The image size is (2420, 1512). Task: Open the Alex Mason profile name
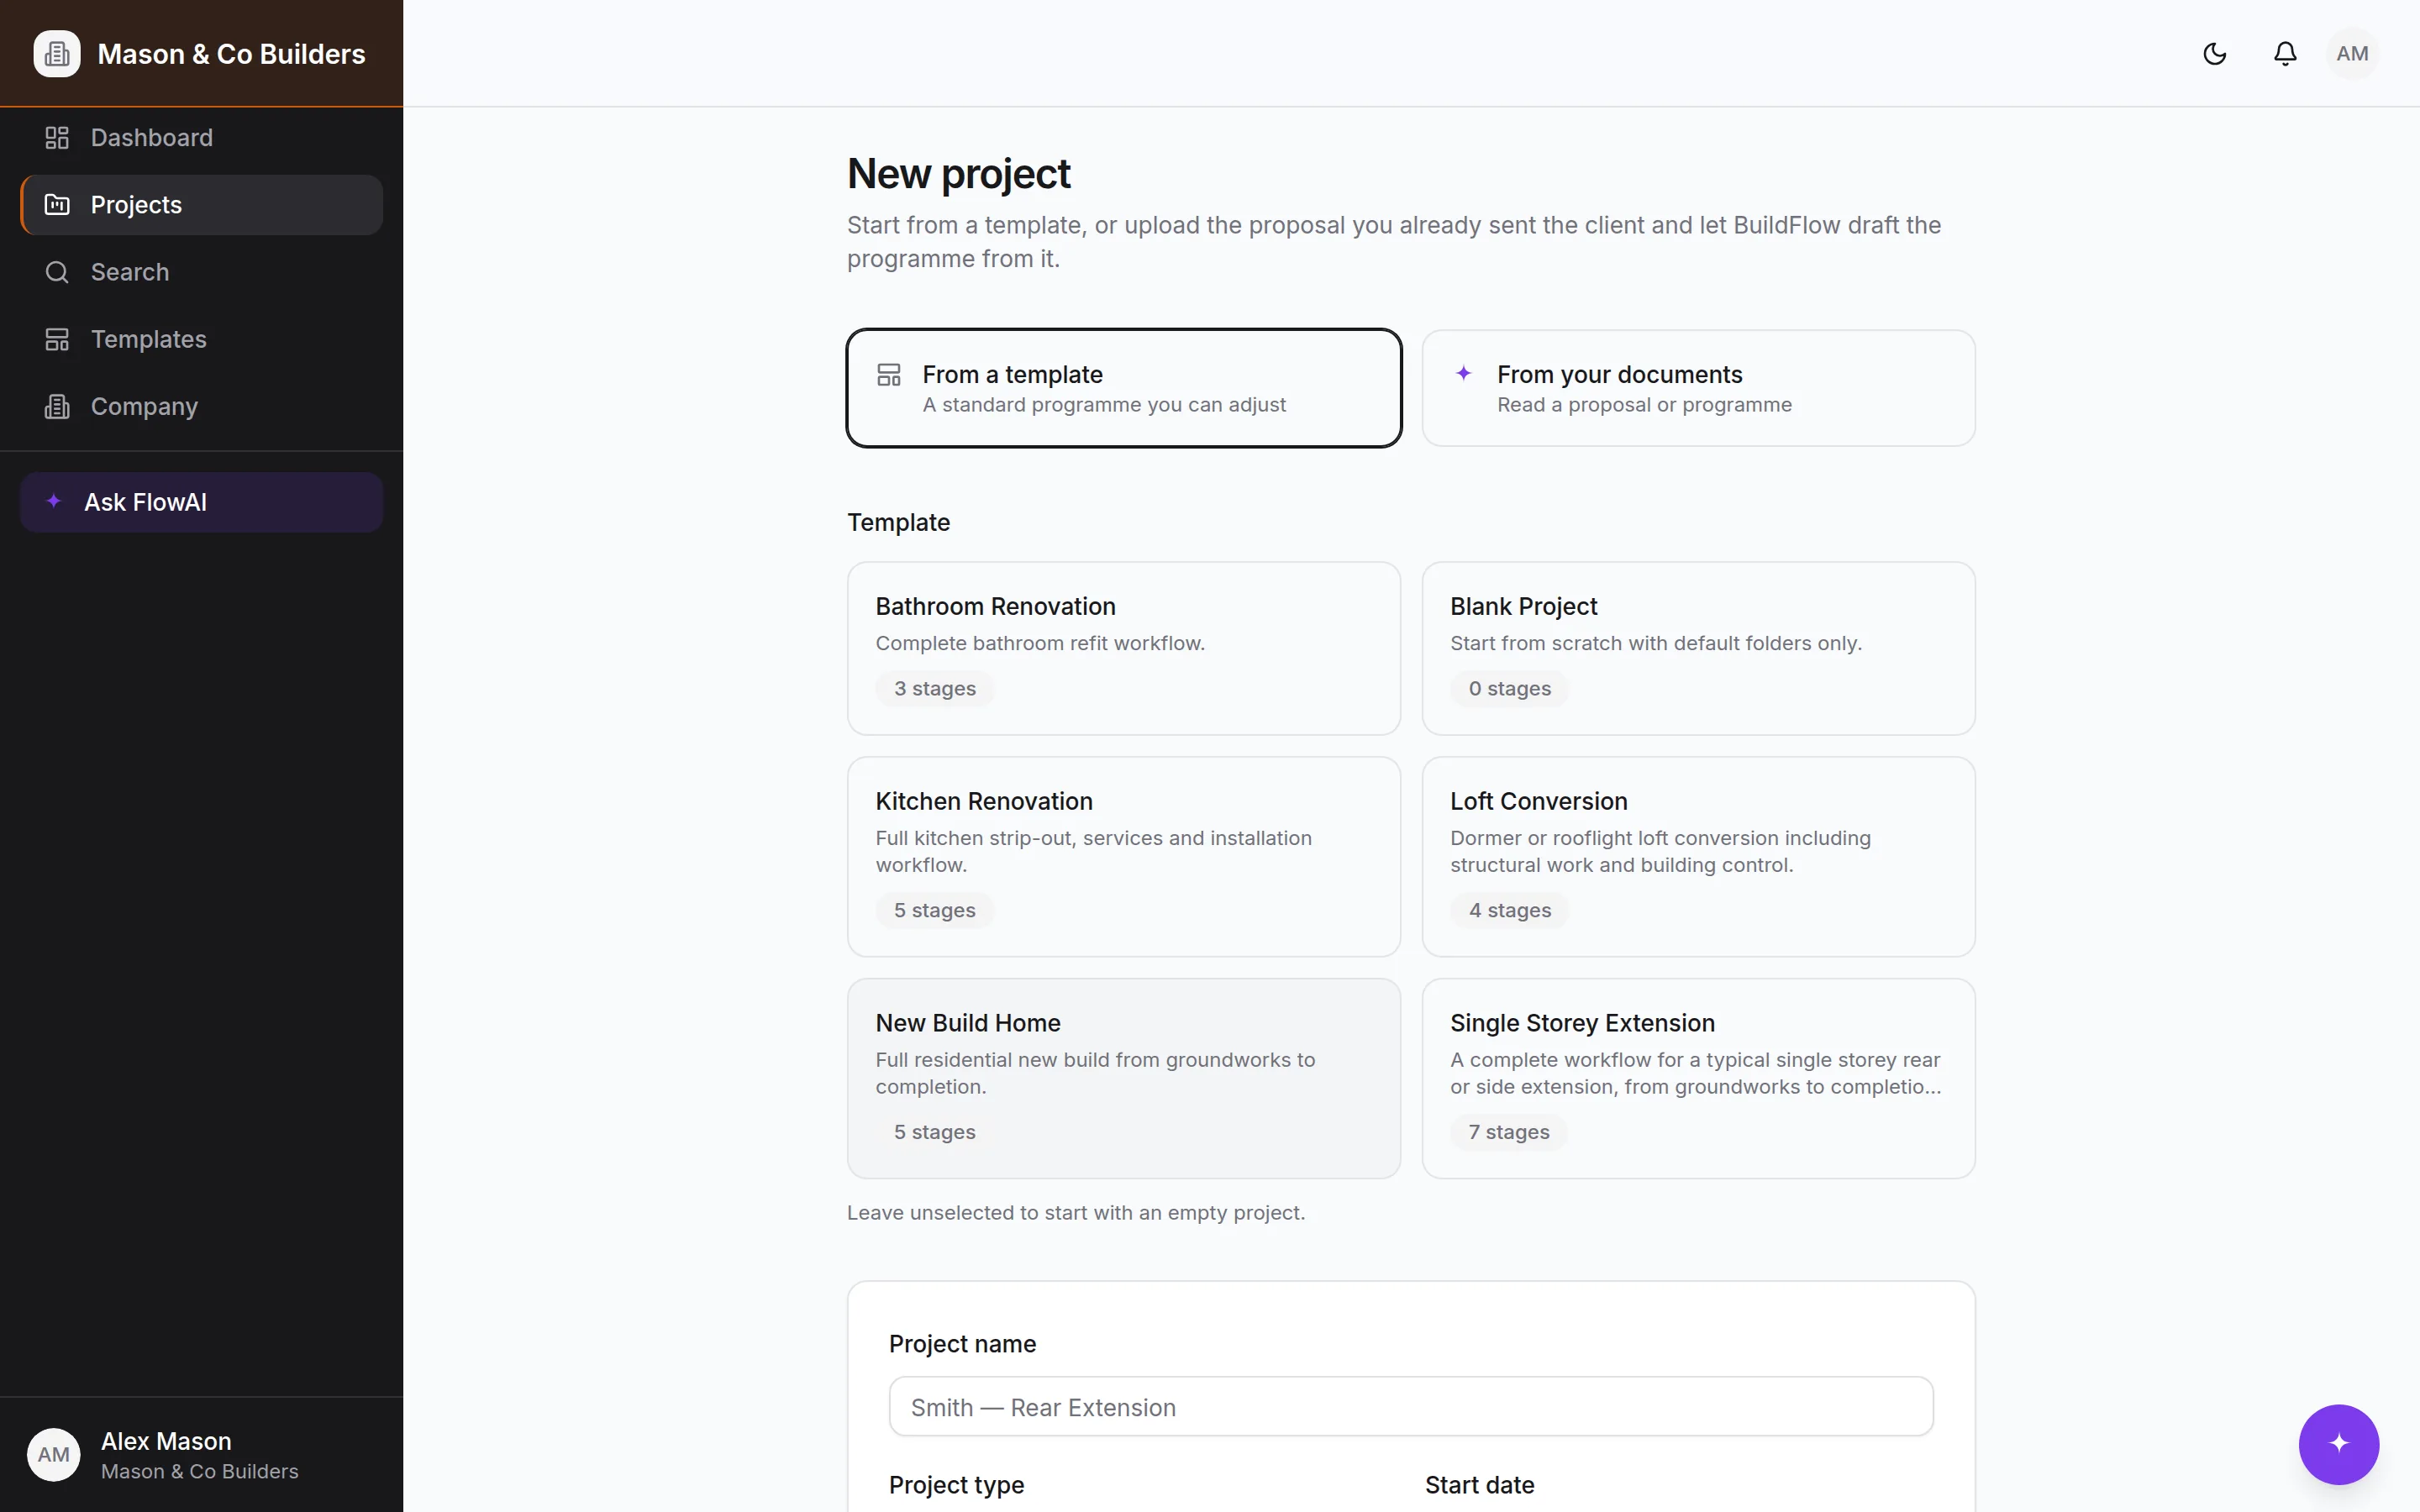pos(166,1441)
